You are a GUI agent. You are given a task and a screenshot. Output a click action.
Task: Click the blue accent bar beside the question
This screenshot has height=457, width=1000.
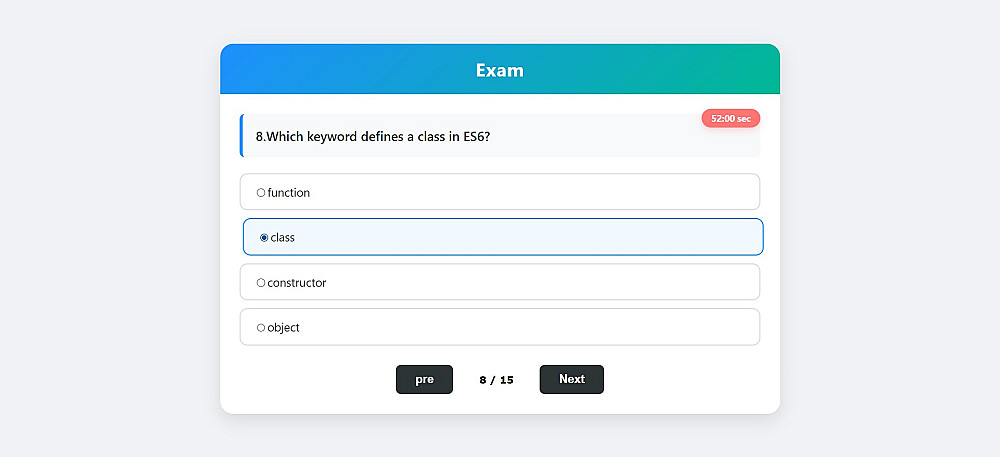(x=242, y=136)
